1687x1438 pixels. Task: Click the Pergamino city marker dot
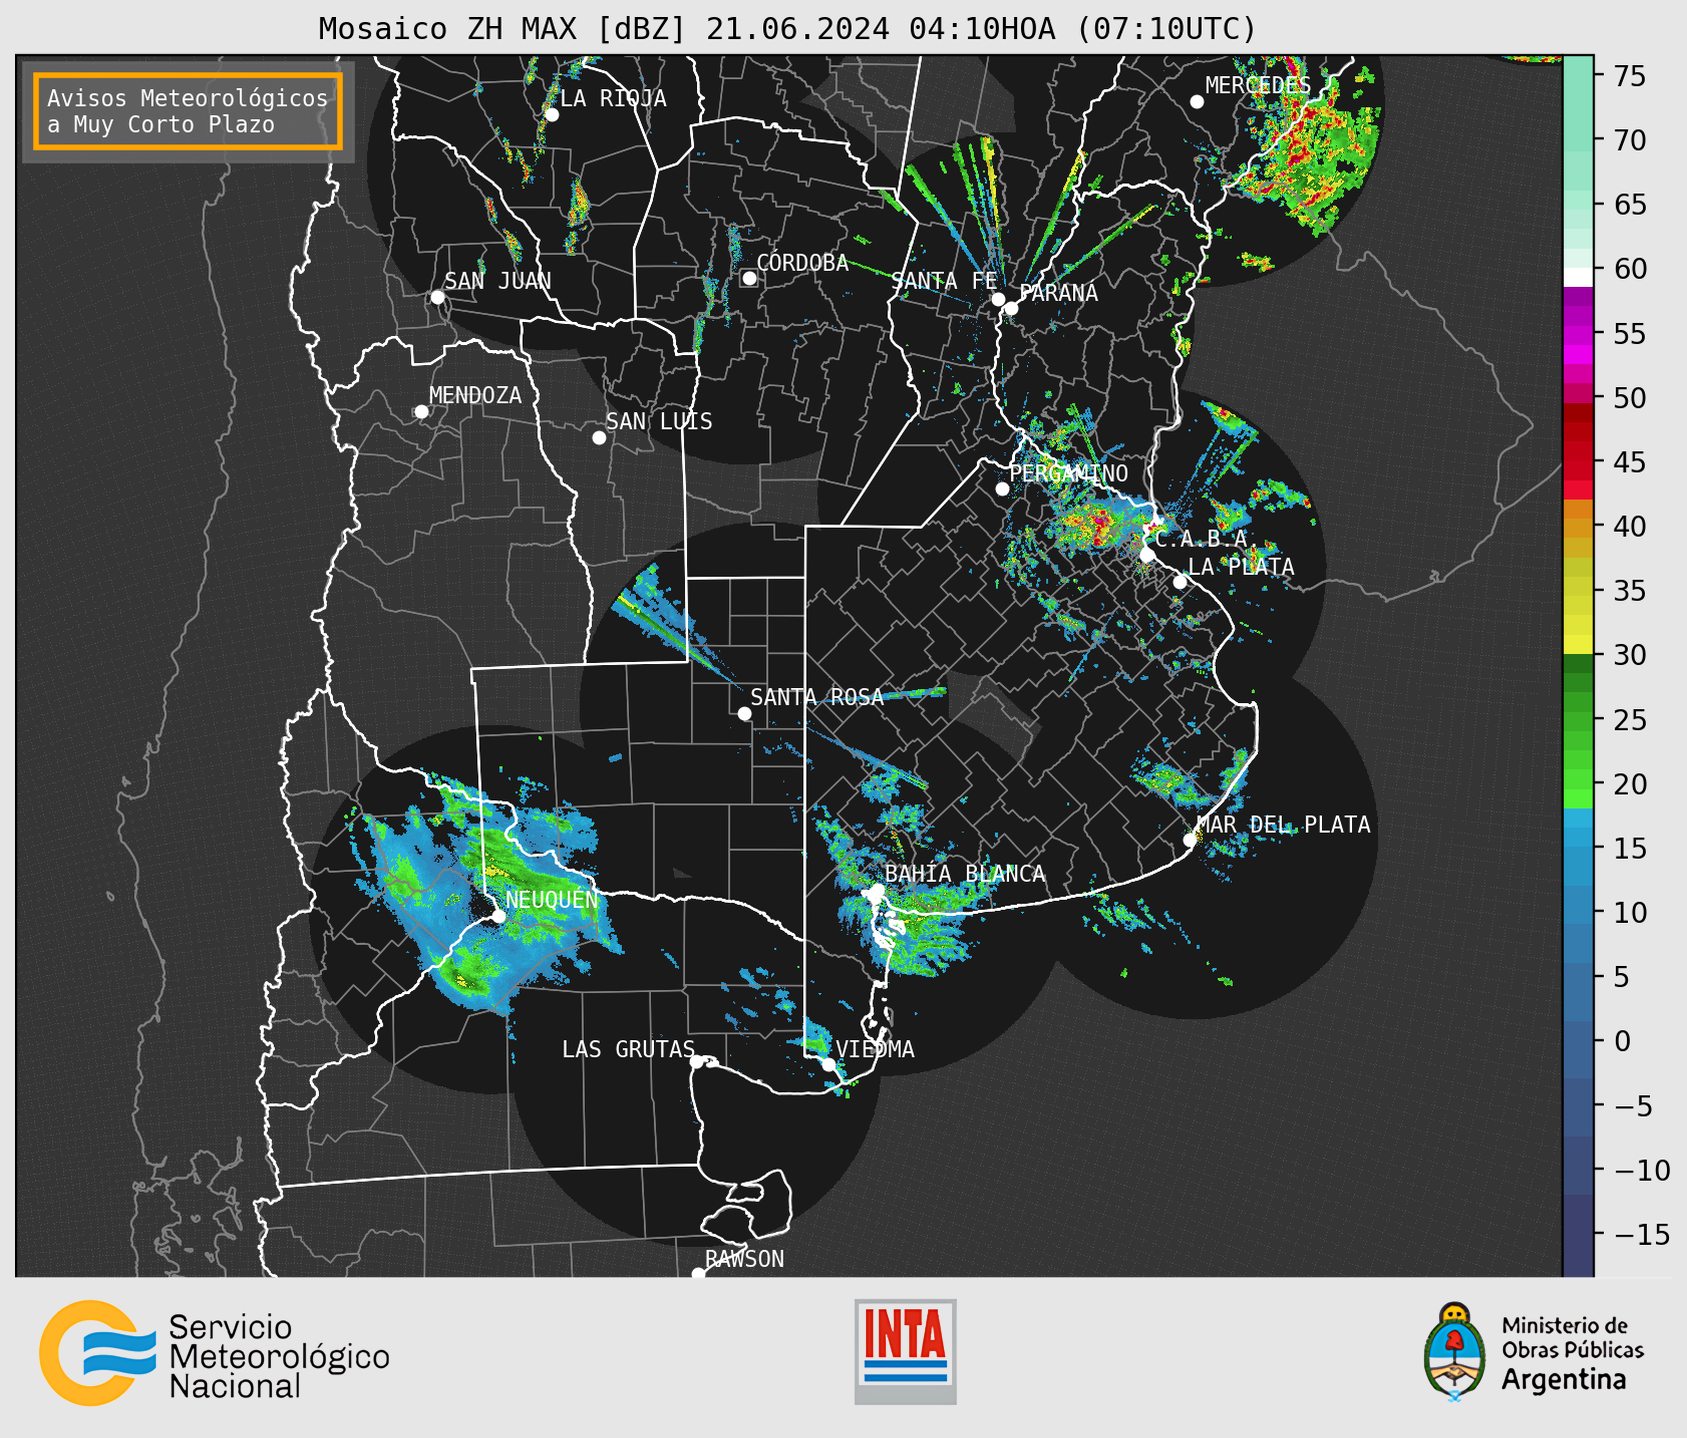1002,489
